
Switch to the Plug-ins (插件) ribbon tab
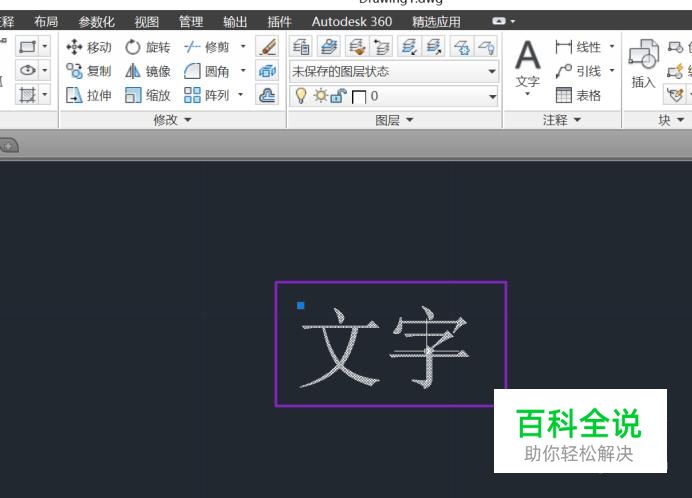click(279, 21)
